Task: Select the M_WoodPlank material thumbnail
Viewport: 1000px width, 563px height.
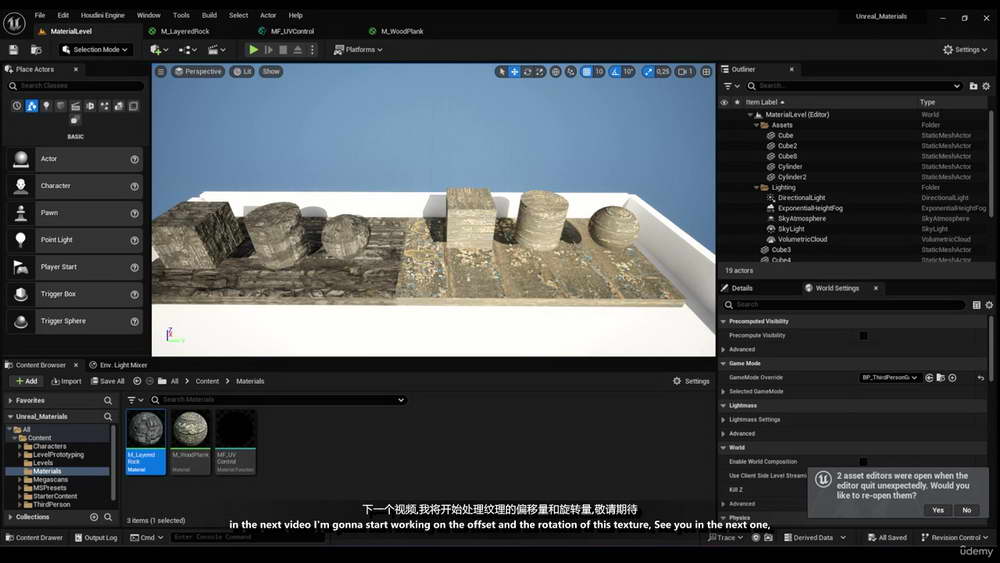Action: tap(191, 442)
